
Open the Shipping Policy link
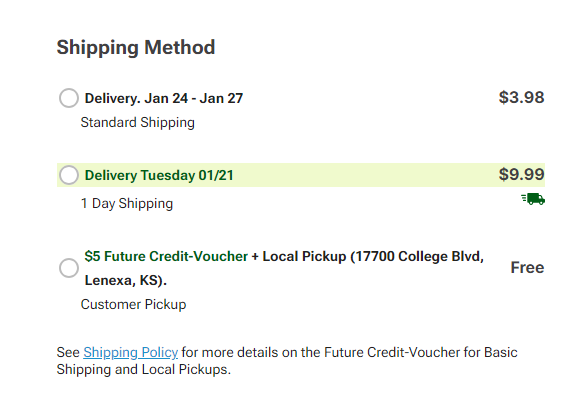(x=131, y=352)
